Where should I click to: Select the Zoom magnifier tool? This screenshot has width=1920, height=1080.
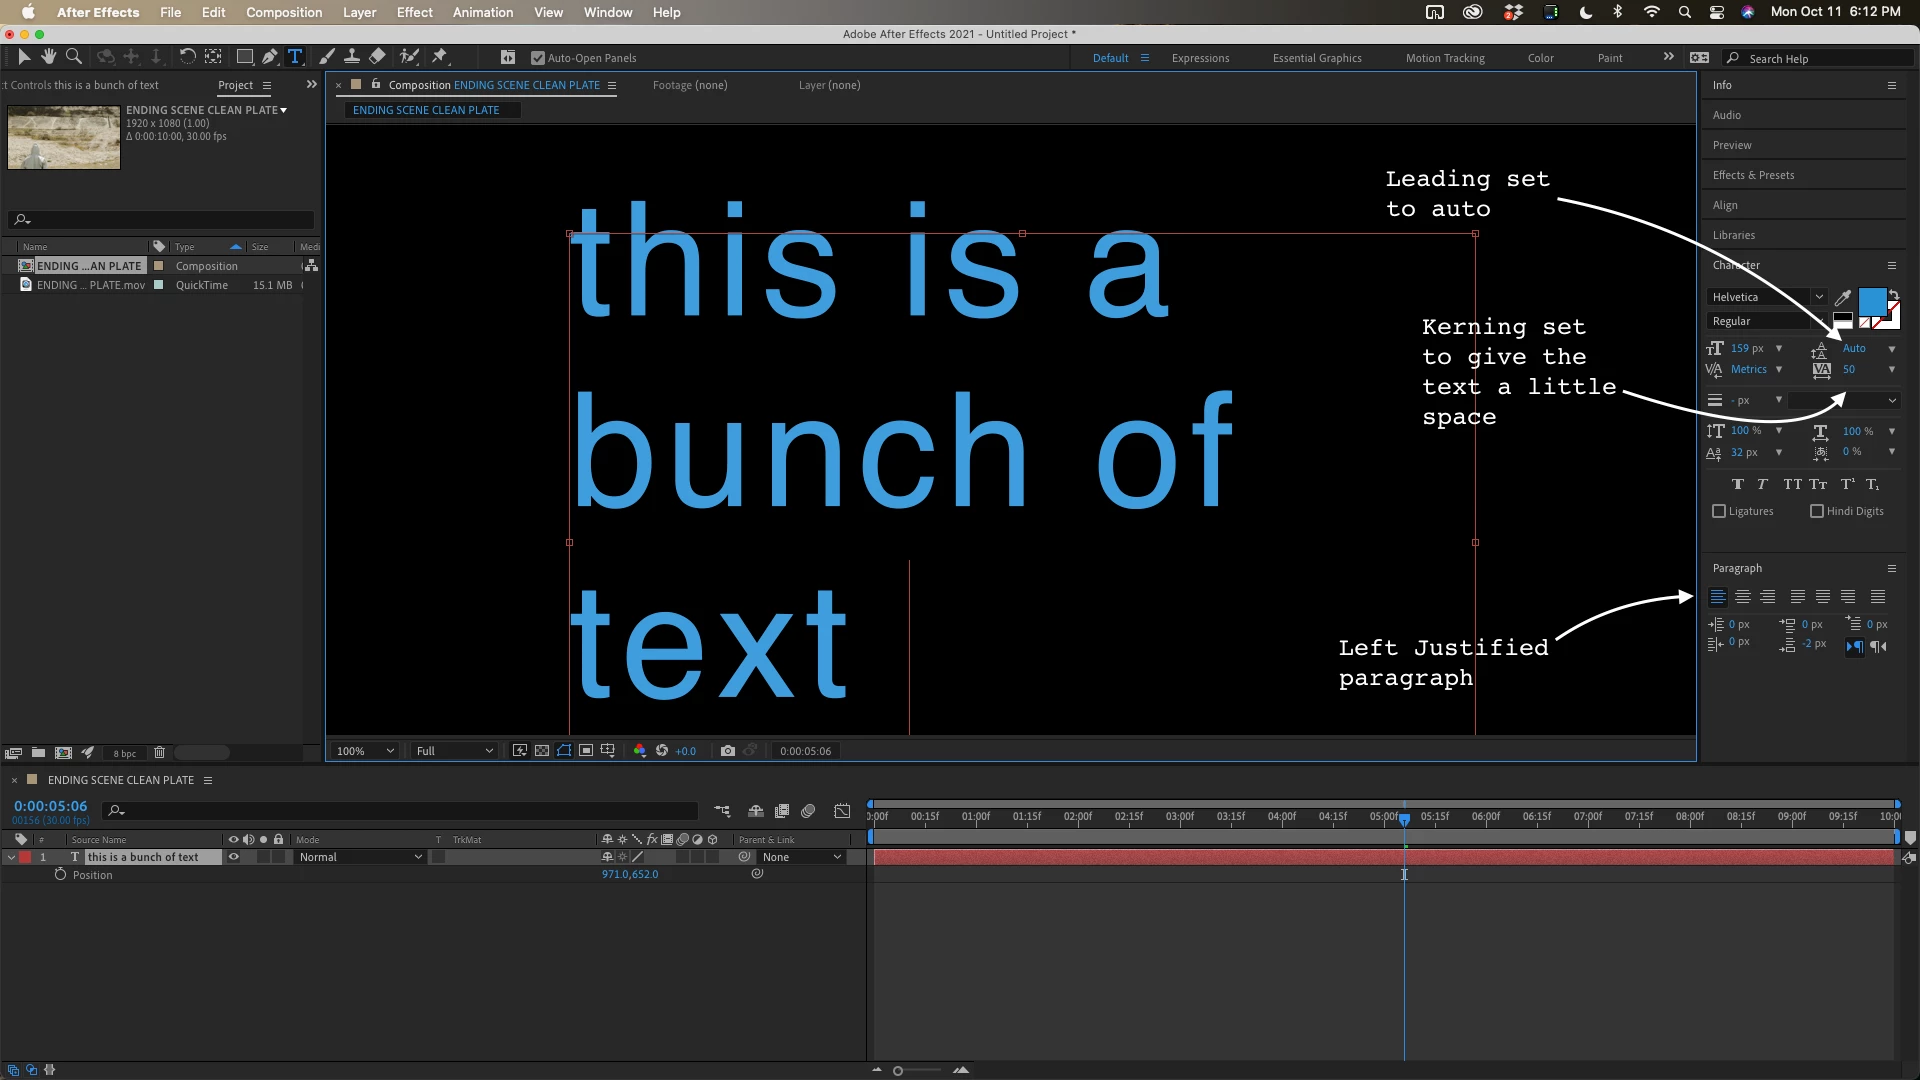(x=74, y=57)
